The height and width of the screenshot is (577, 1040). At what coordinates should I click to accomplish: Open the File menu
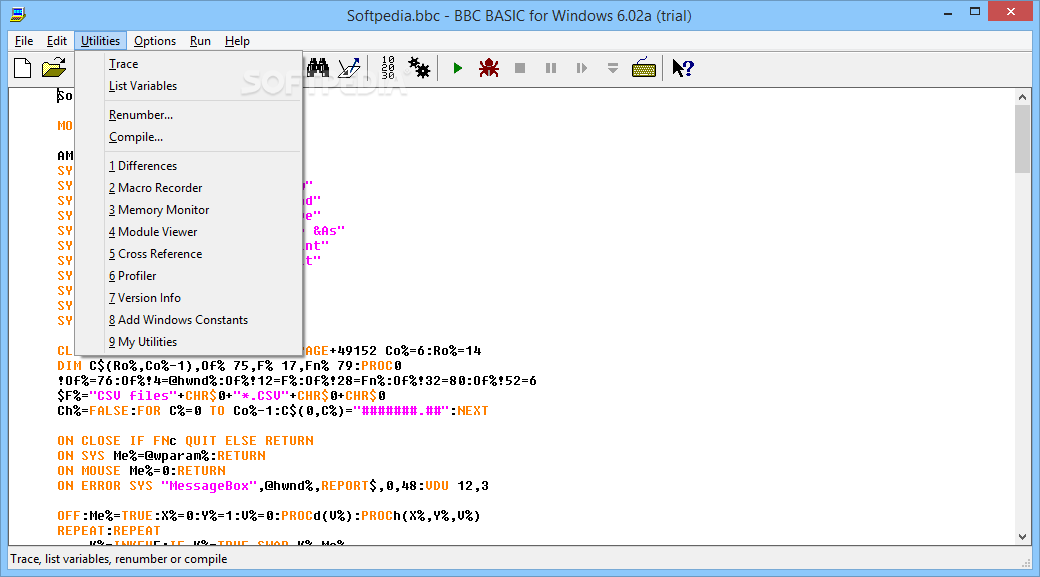tap(24, 41)
